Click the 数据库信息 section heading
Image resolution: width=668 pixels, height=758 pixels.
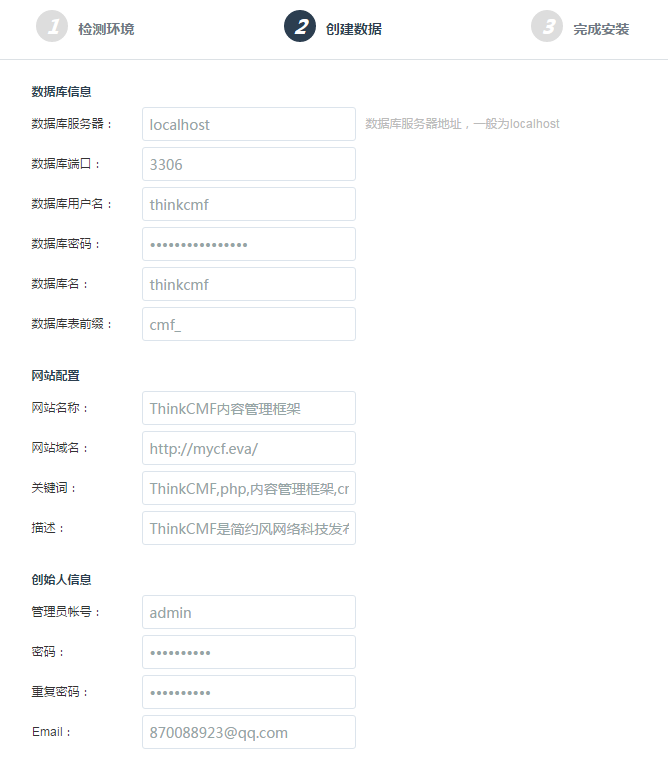(61, 91)
